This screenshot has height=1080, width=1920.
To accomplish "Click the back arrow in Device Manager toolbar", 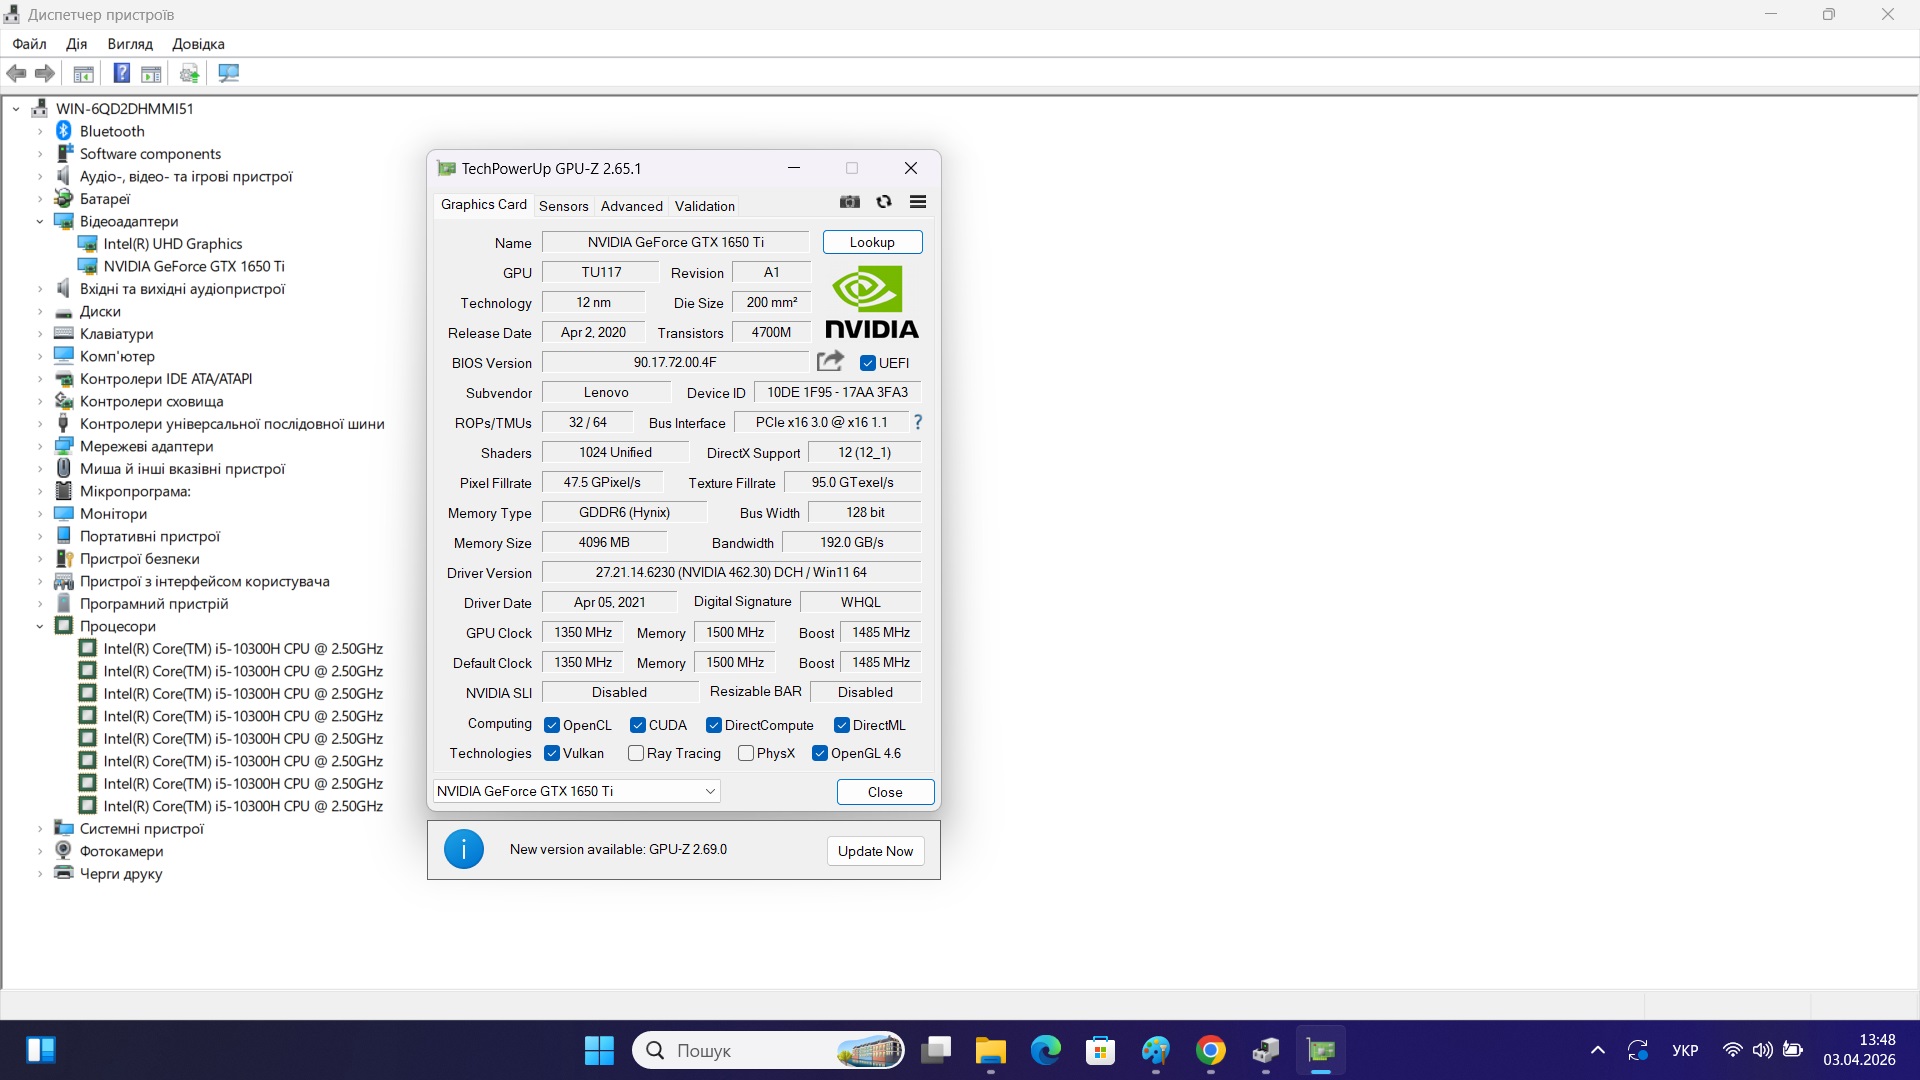I will (x=17, y=73).
